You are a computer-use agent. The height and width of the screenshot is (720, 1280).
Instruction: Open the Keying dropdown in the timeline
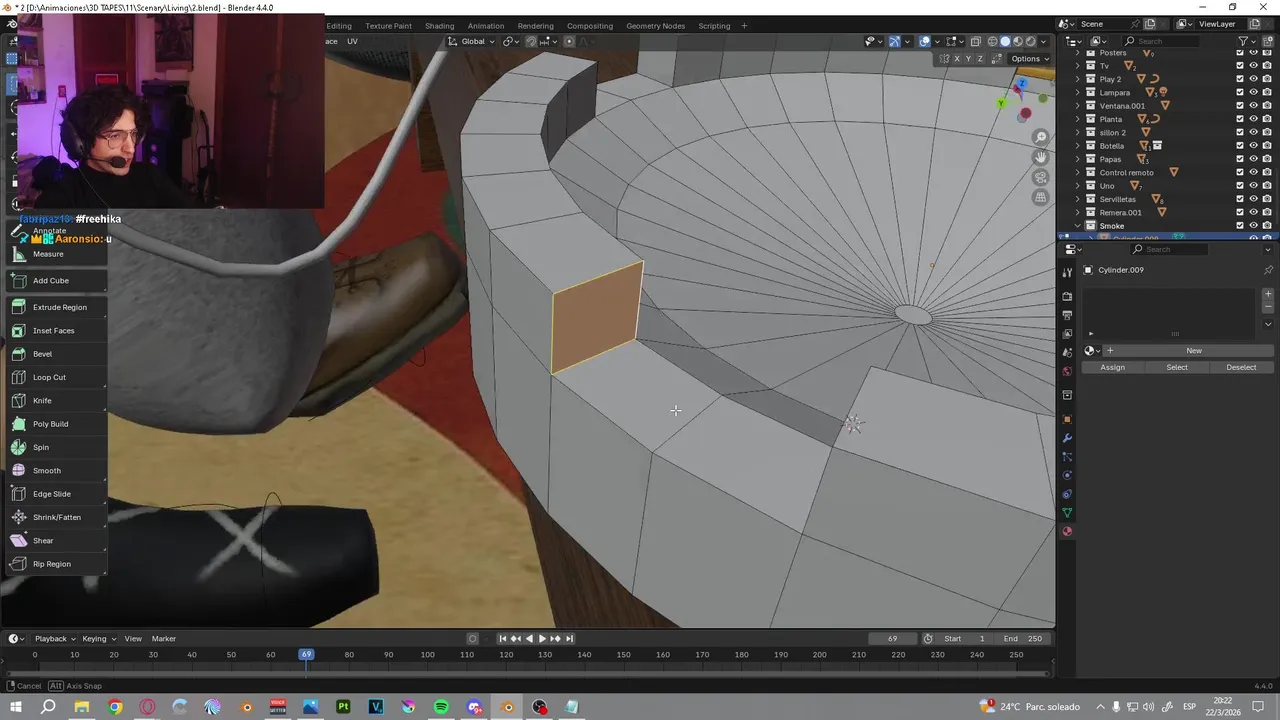coord(99,638)
